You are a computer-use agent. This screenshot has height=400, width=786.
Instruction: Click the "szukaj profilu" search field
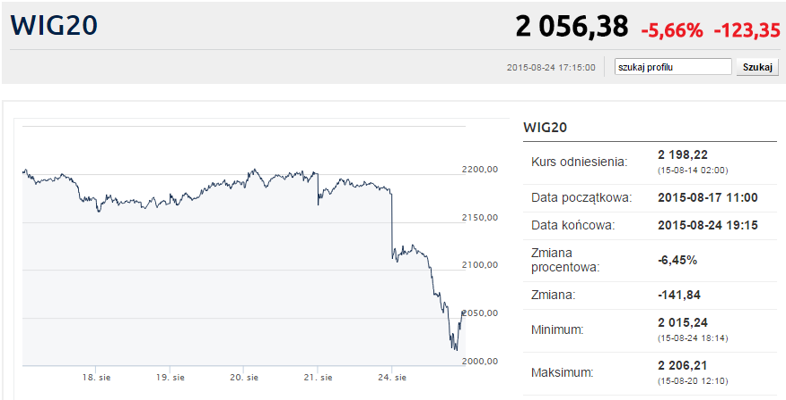[x=673, y=67]
